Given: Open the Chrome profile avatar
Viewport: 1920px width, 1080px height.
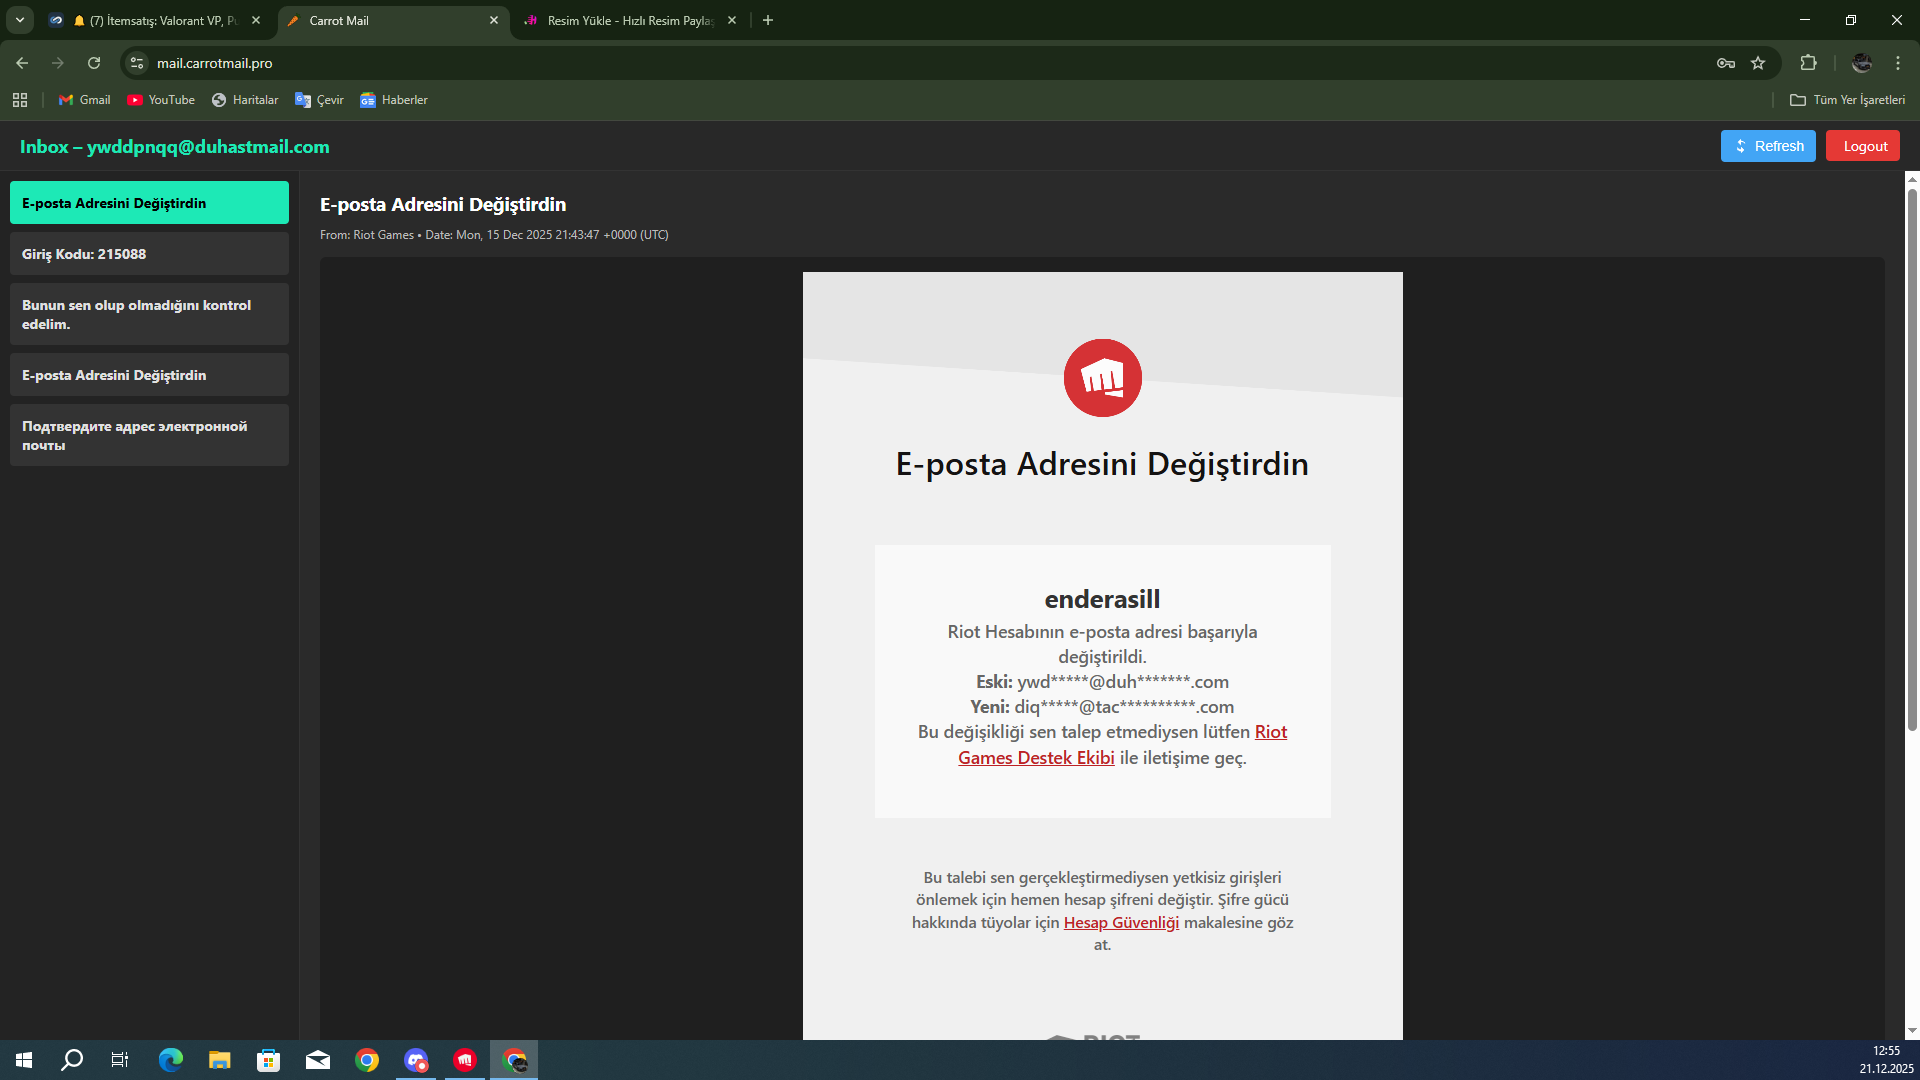Looking at the screenshot, I should (x=1862, y=63).
